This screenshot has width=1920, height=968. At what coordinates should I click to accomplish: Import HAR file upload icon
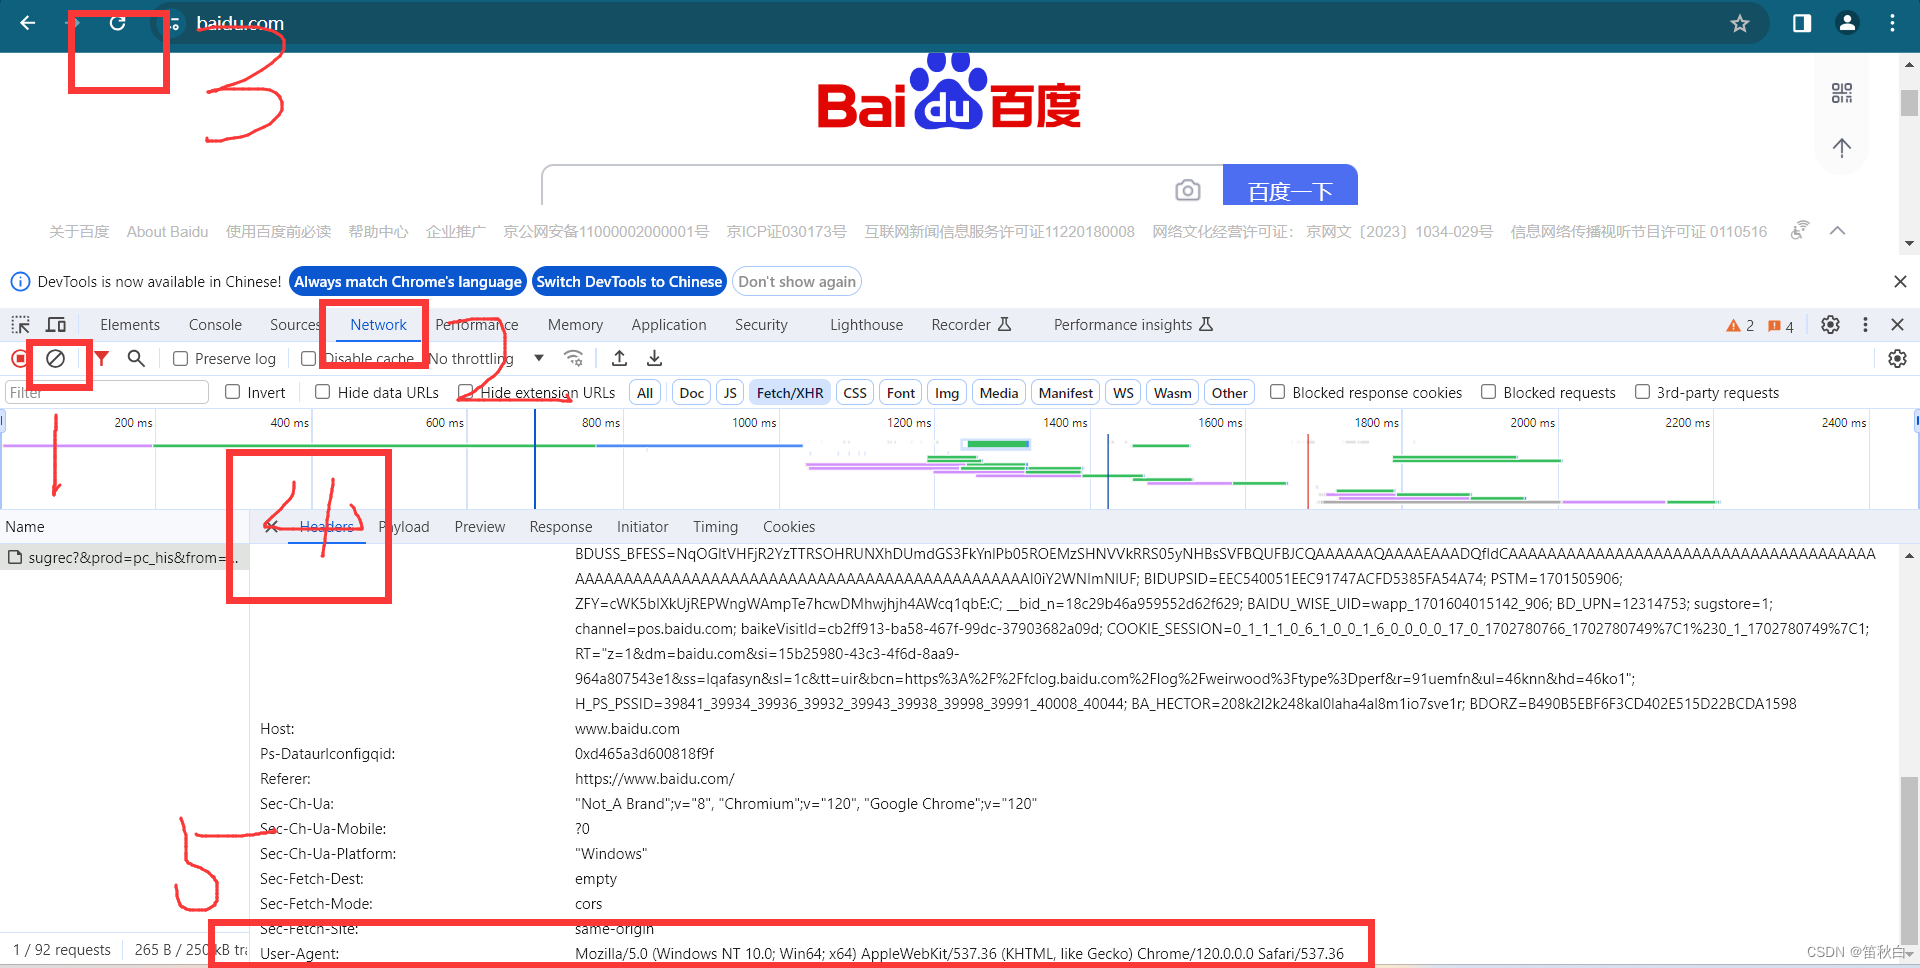[620, 358]
